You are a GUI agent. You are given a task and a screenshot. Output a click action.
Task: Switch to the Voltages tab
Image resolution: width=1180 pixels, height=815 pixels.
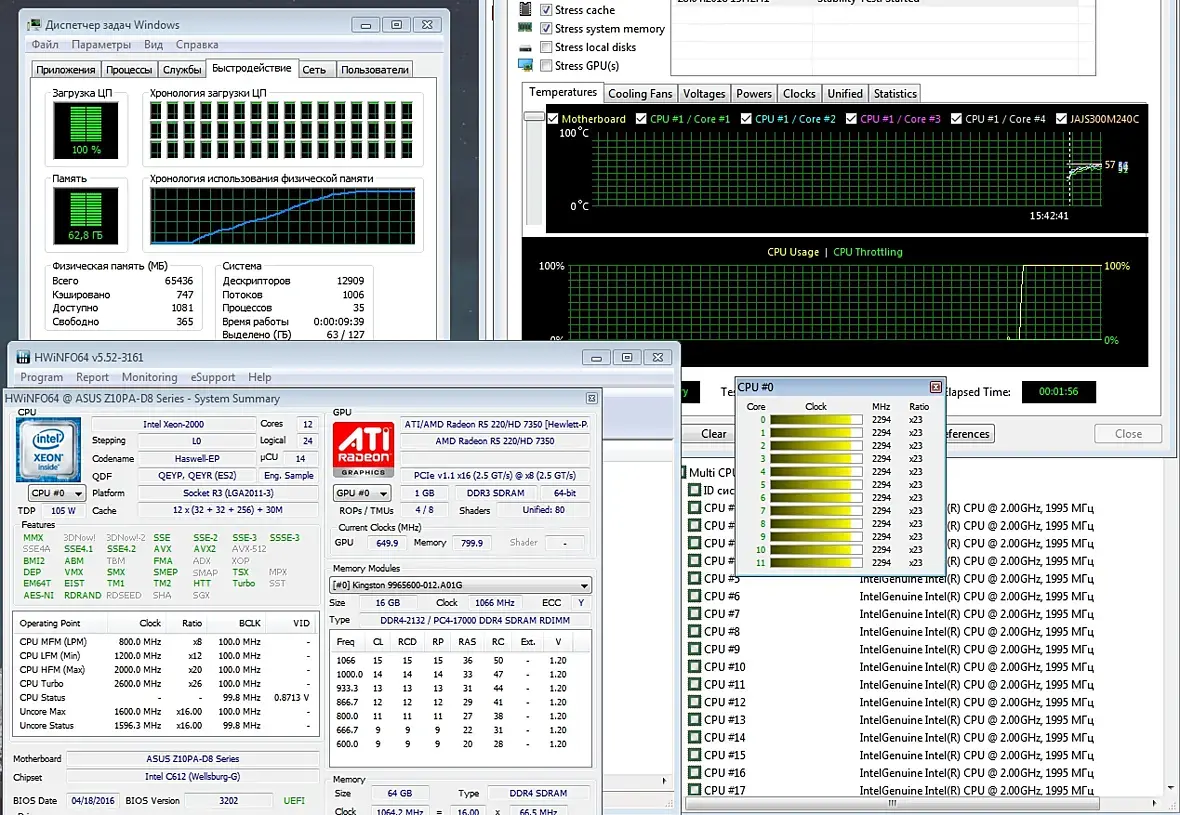(x=704, y=94)
